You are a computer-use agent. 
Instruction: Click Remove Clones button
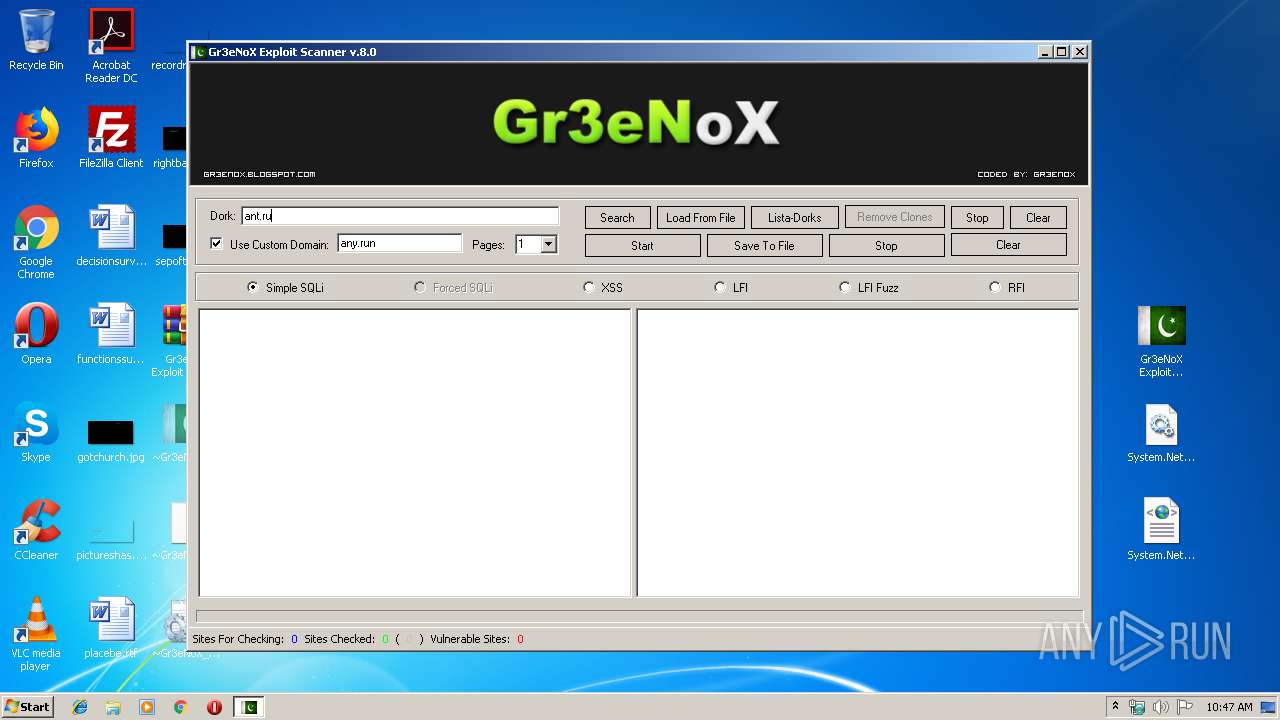894,217
